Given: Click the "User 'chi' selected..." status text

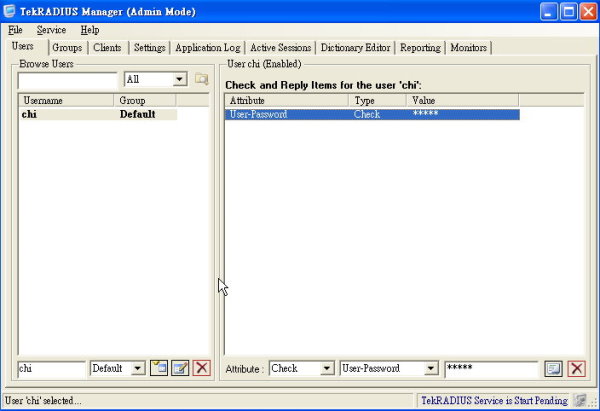Looking at the screenshot, I should (x=43, y=401).
